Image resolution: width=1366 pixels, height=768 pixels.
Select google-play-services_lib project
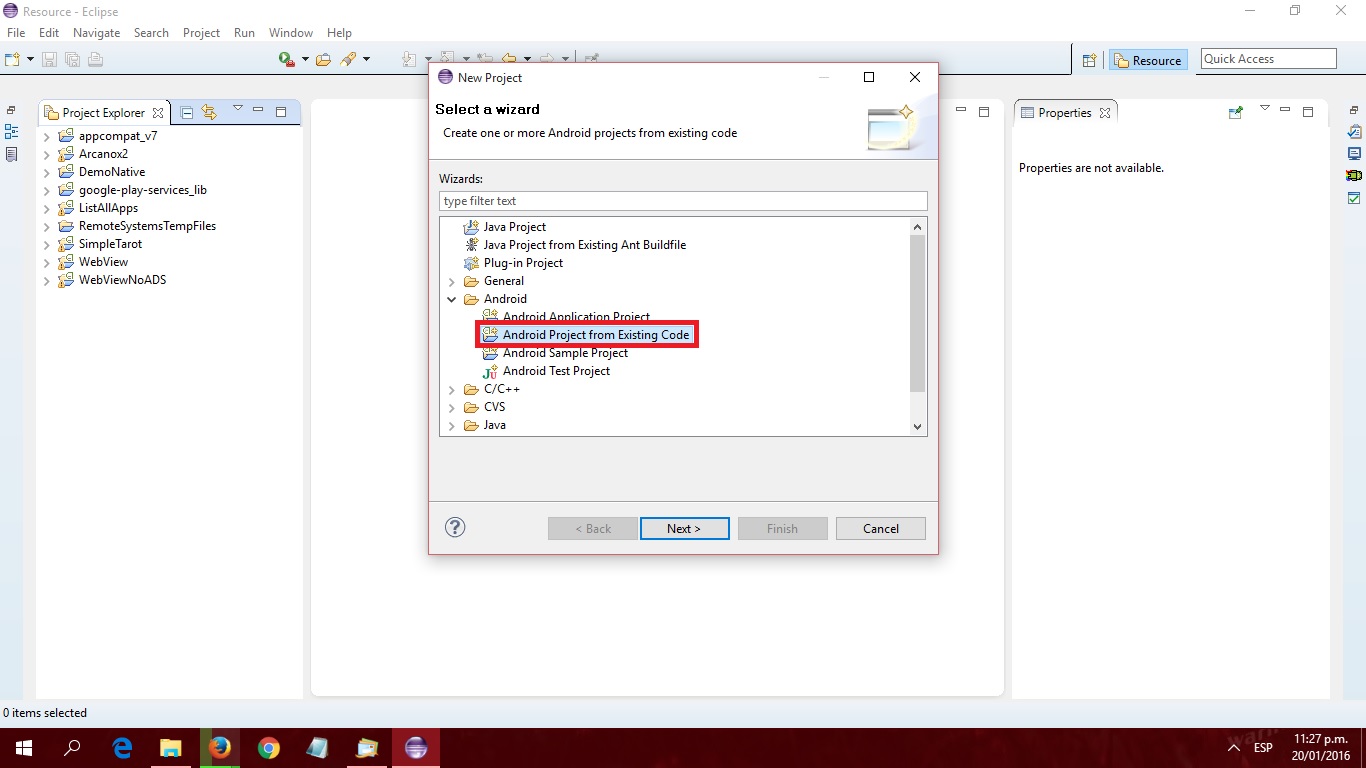click(142, 190)
